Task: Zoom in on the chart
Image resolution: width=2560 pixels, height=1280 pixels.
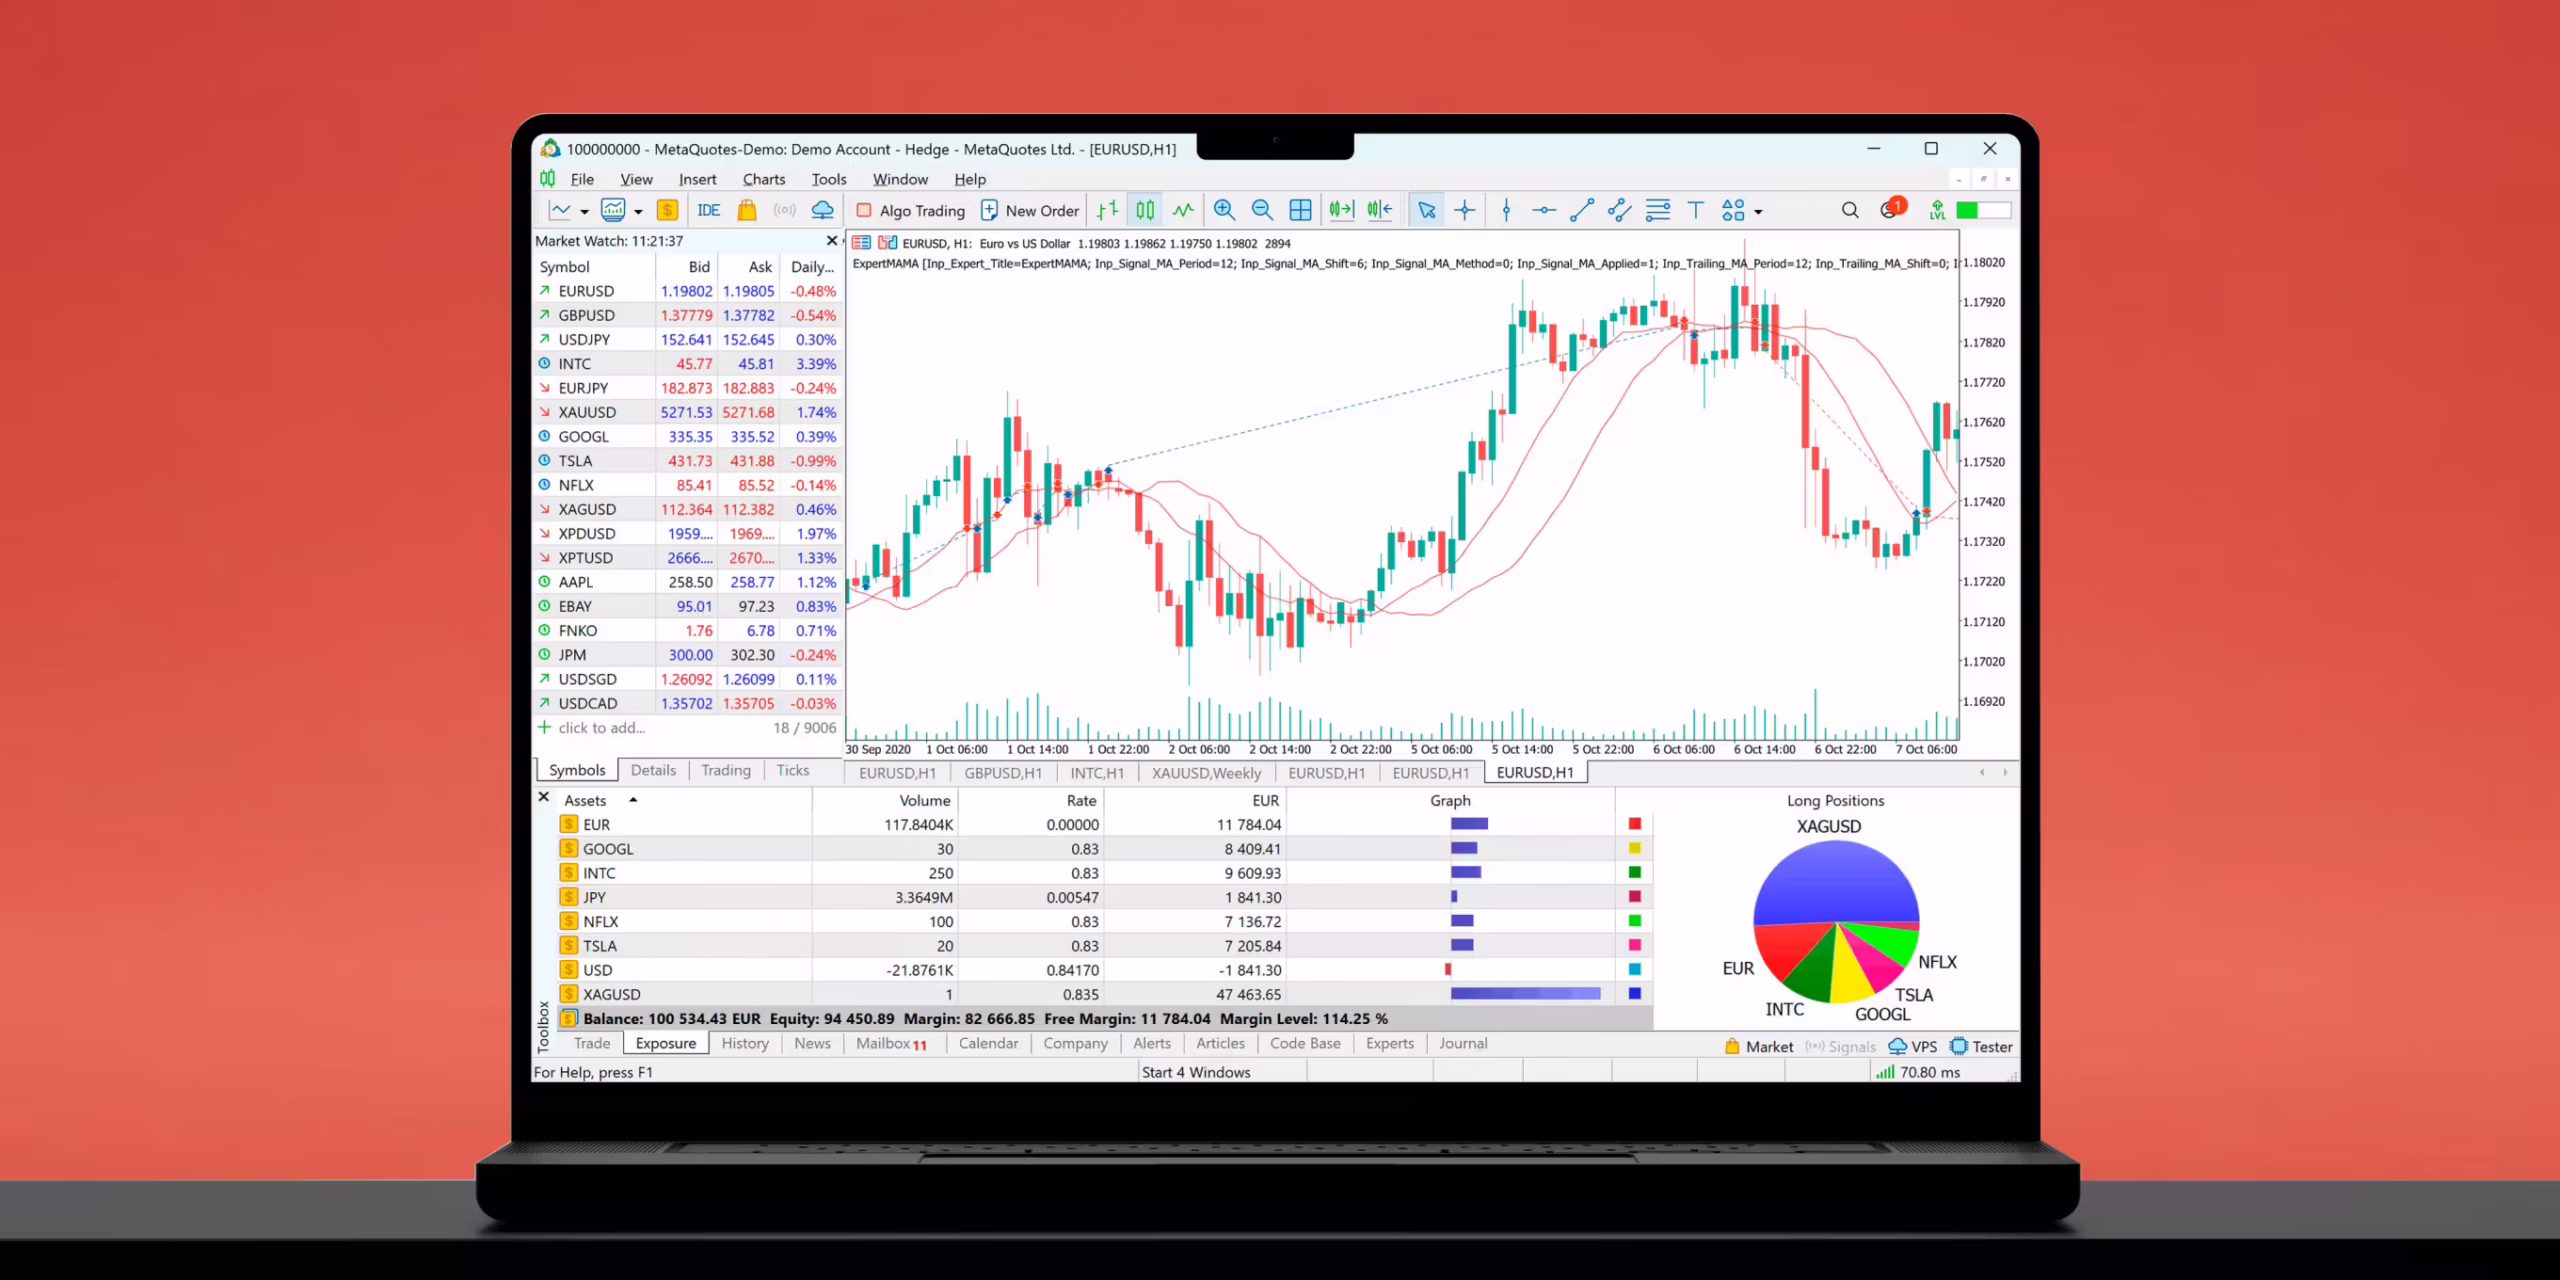Action: click(x=1224, y=210)
